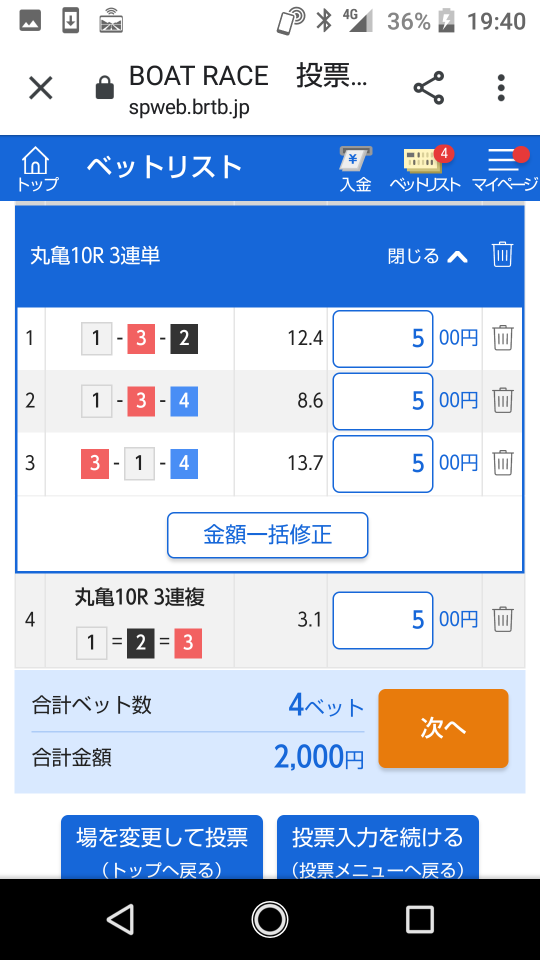Delete the entire 丸亀10R 3連単 group
Viewport: 540px width, 960px height.
coord(502,255)
